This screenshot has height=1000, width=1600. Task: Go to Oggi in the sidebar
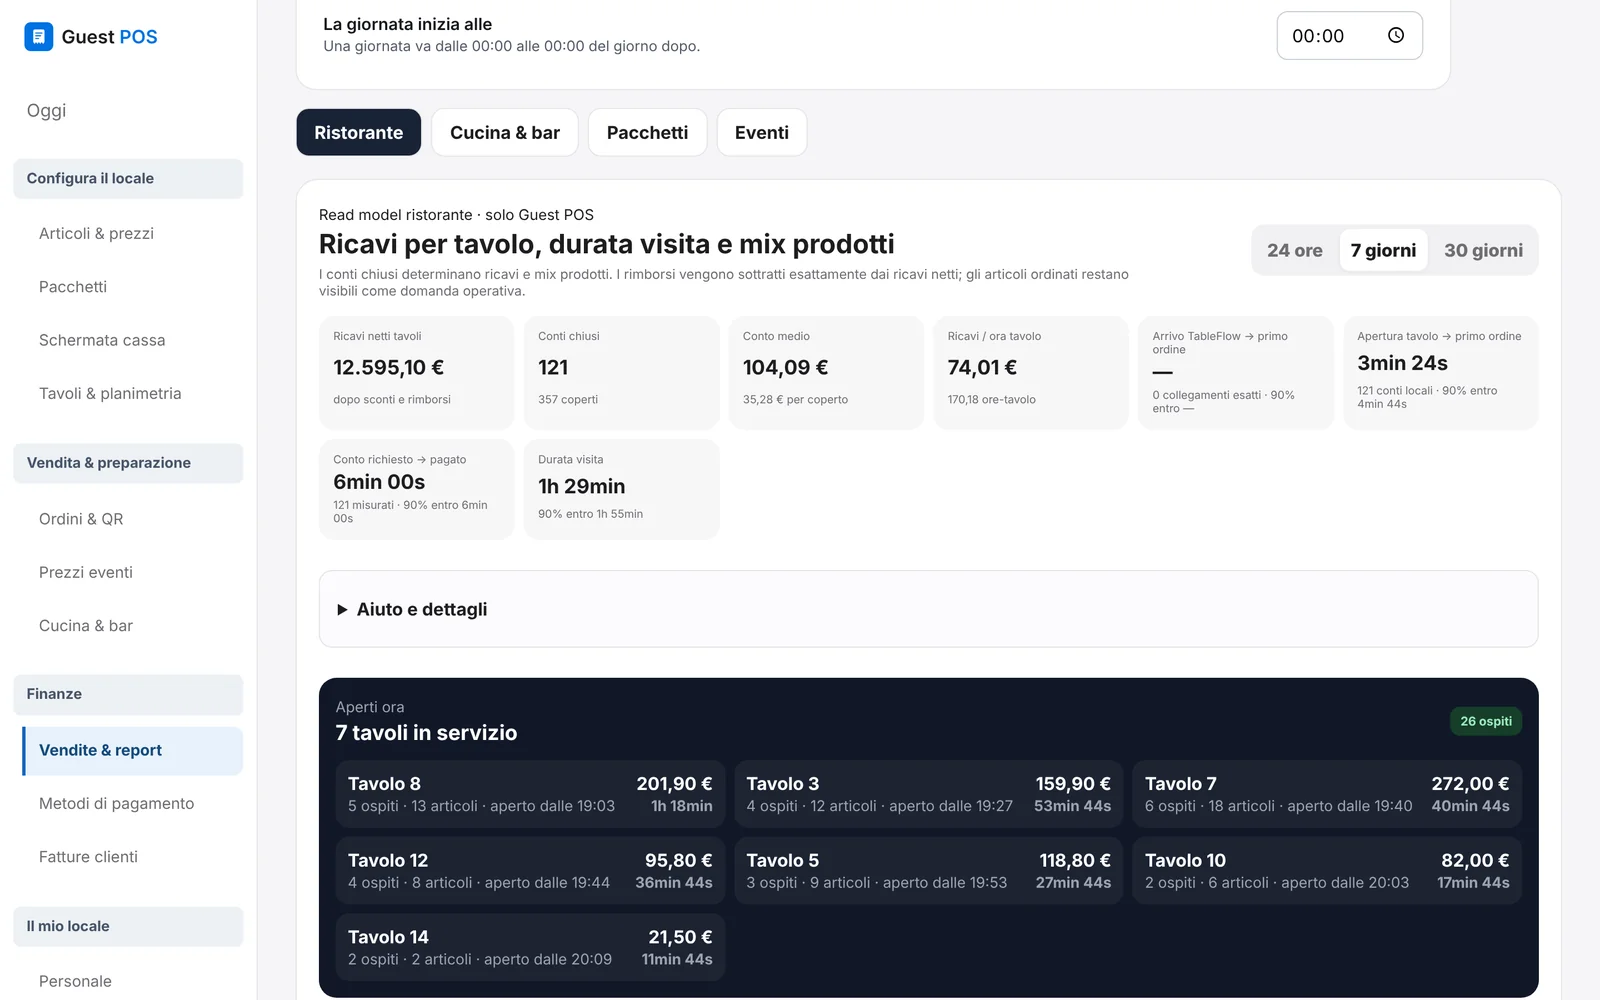tap(47, 110)
